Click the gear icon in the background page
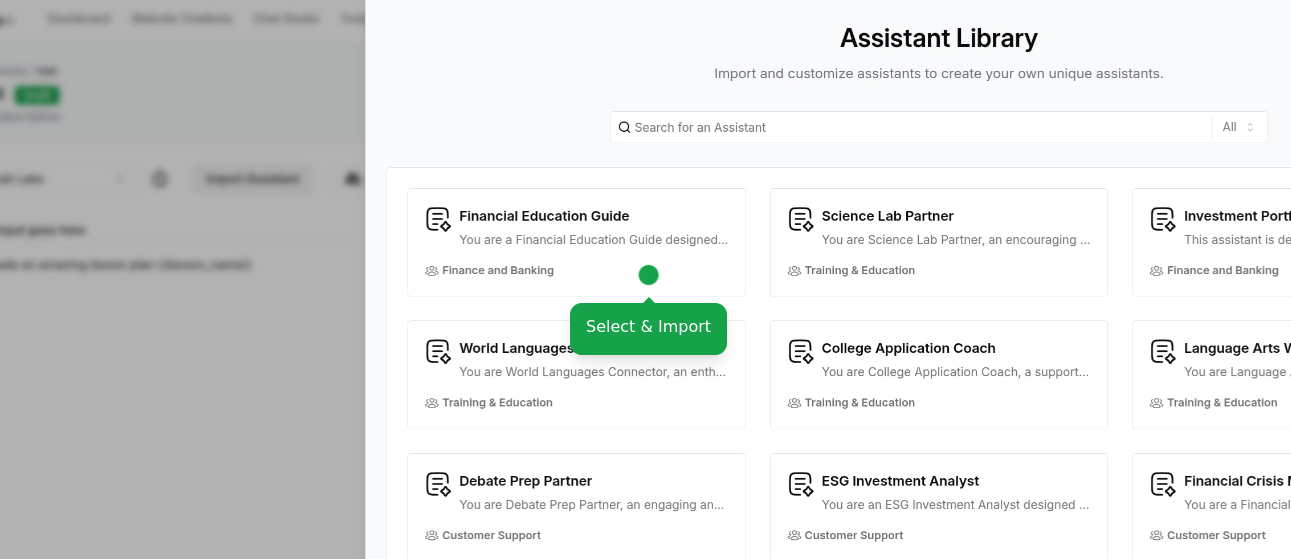 tap(160, 179)
